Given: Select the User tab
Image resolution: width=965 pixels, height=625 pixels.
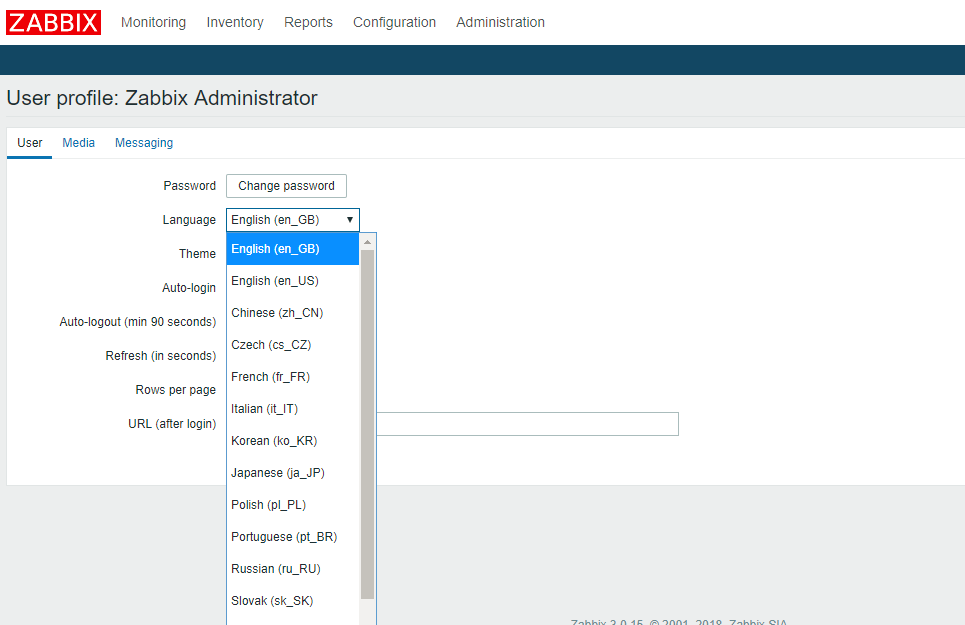Looking at the screenshot, I should 30,143.
